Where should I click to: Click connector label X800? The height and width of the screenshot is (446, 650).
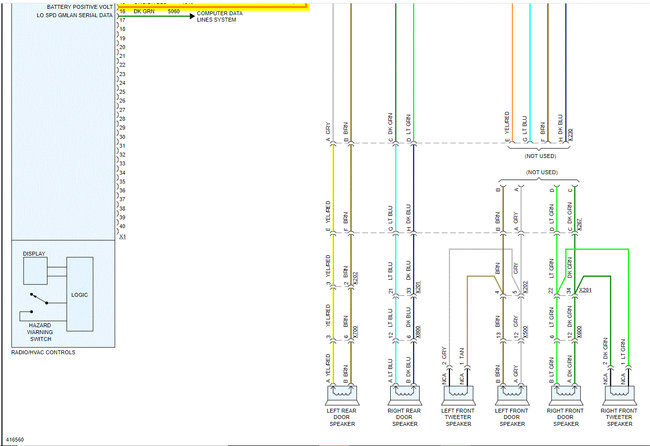[418, 331]
